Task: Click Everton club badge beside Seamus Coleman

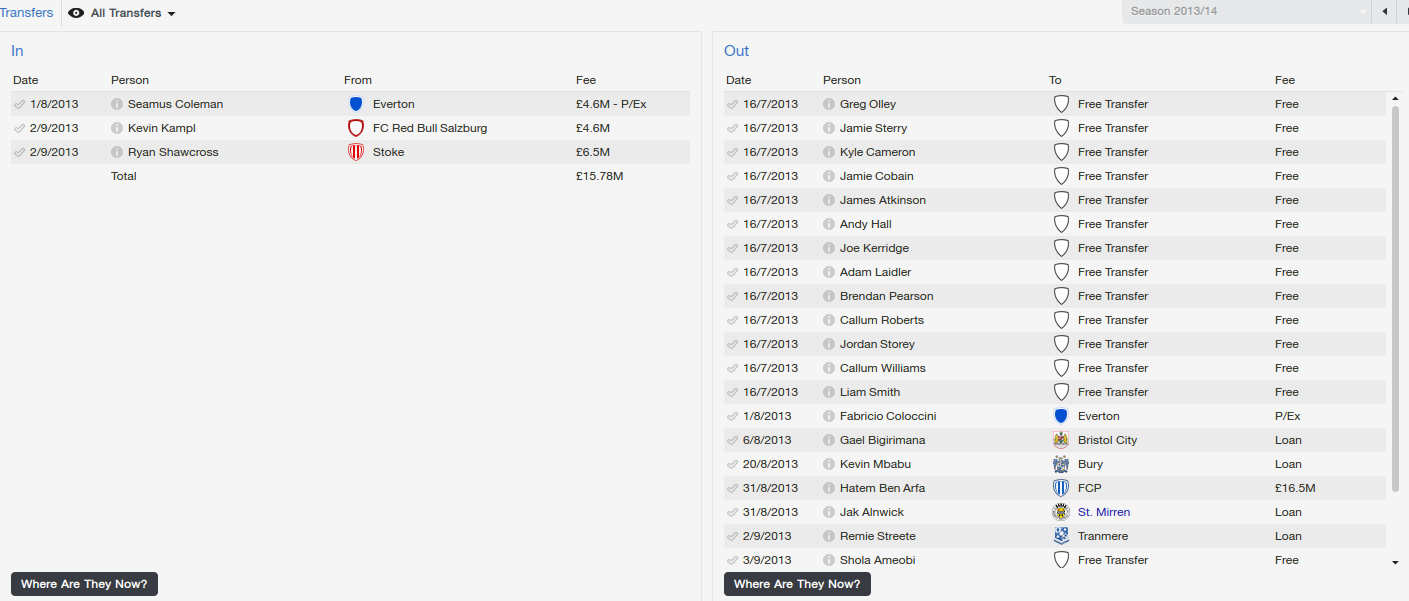Action: click(x=356, y=104)
